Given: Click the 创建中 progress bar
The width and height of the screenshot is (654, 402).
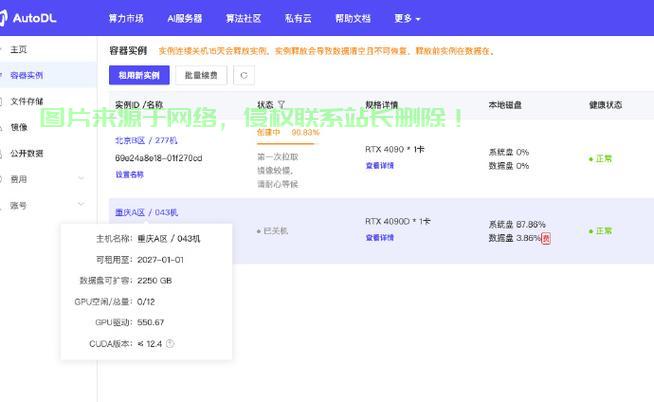Looking at the screenshot, I should pyautogui.click(x=286, y=143).
